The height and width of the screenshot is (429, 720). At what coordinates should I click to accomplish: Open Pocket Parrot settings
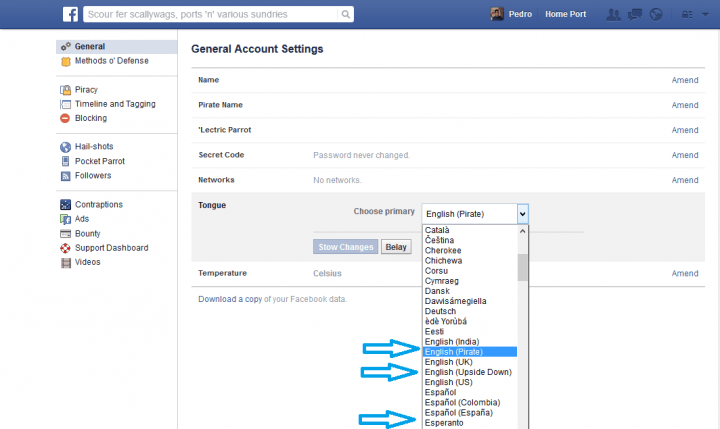coord(100,161)
